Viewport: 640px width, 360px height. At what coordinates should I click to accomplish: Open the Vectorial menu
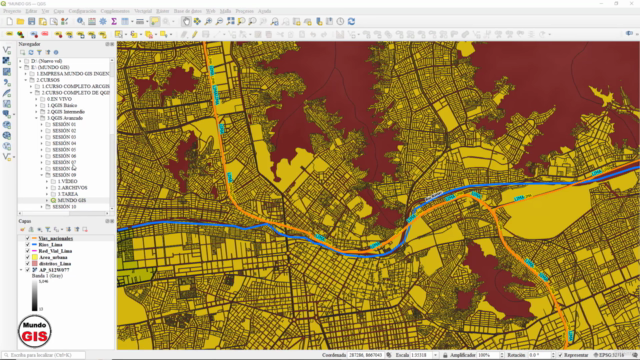point(143,11)
